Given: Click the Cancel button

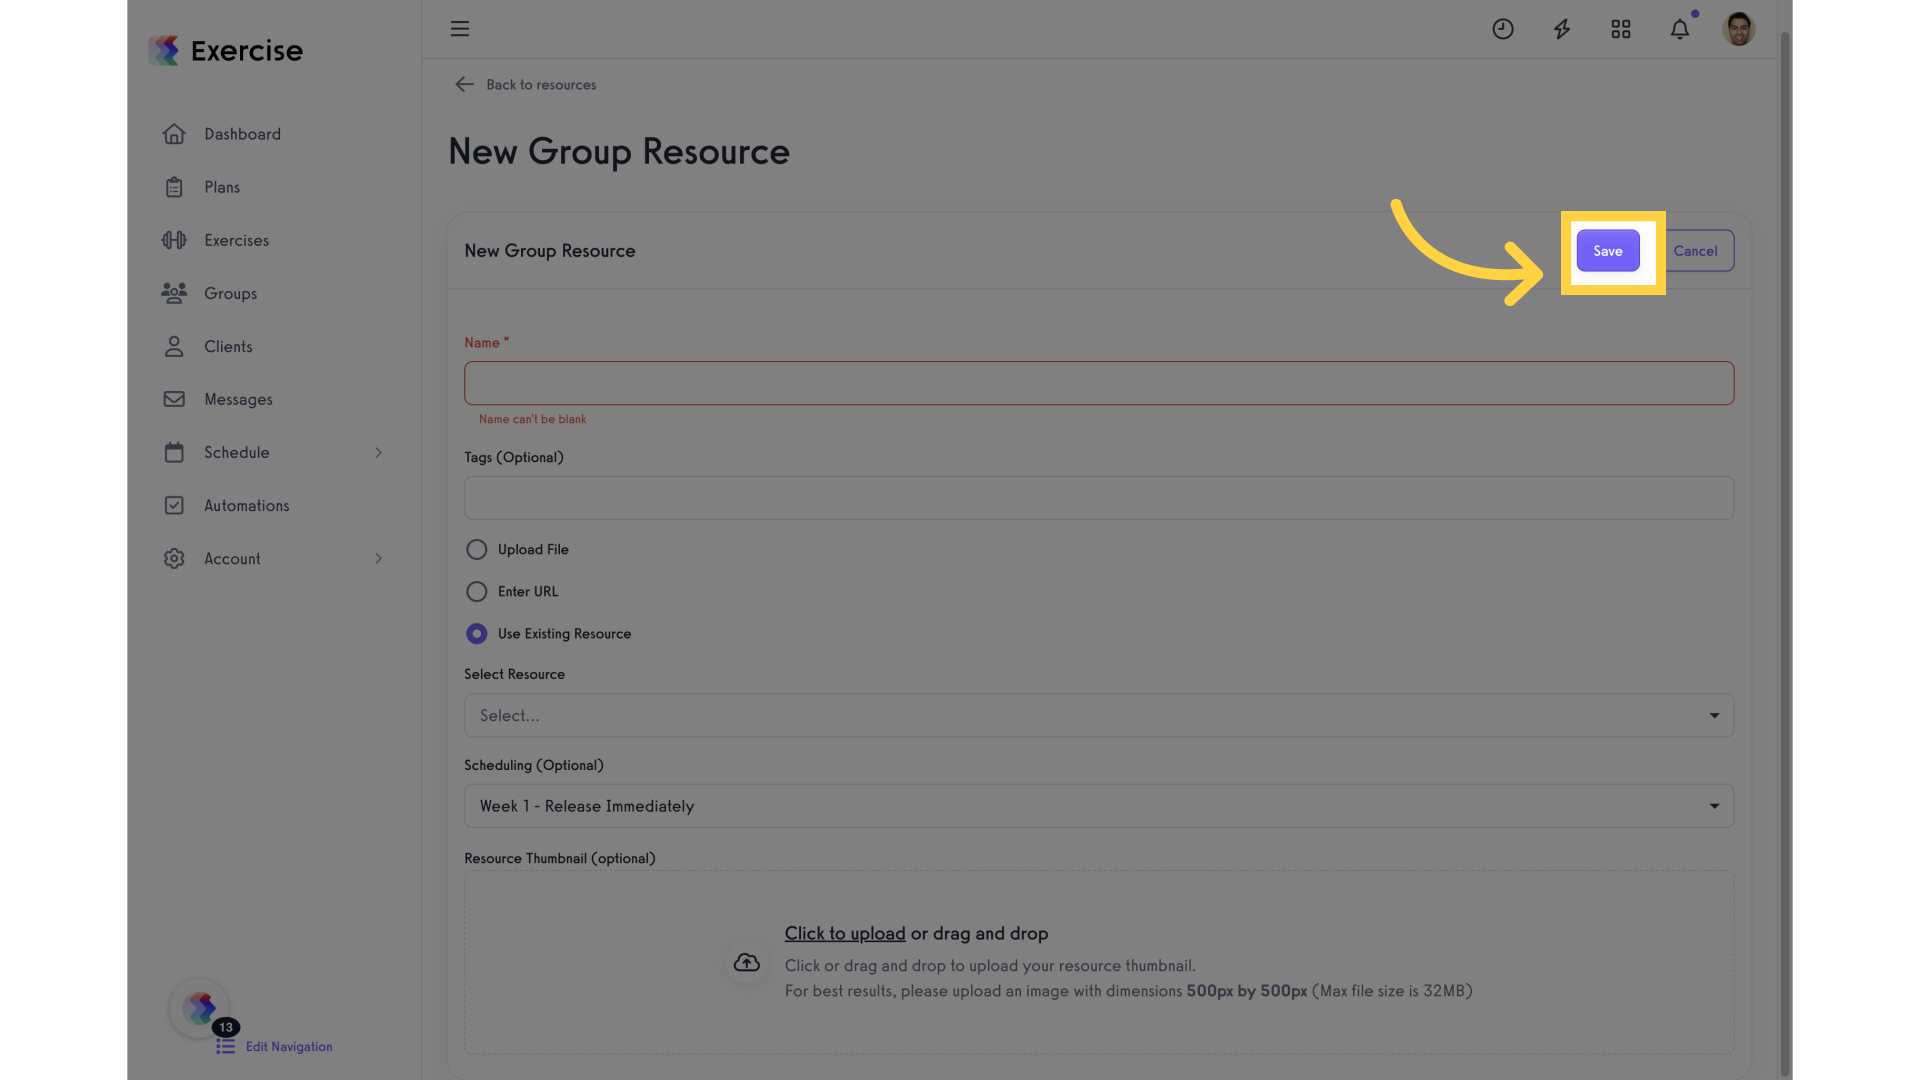Looking at the screenshot, I should point(1696,251).
